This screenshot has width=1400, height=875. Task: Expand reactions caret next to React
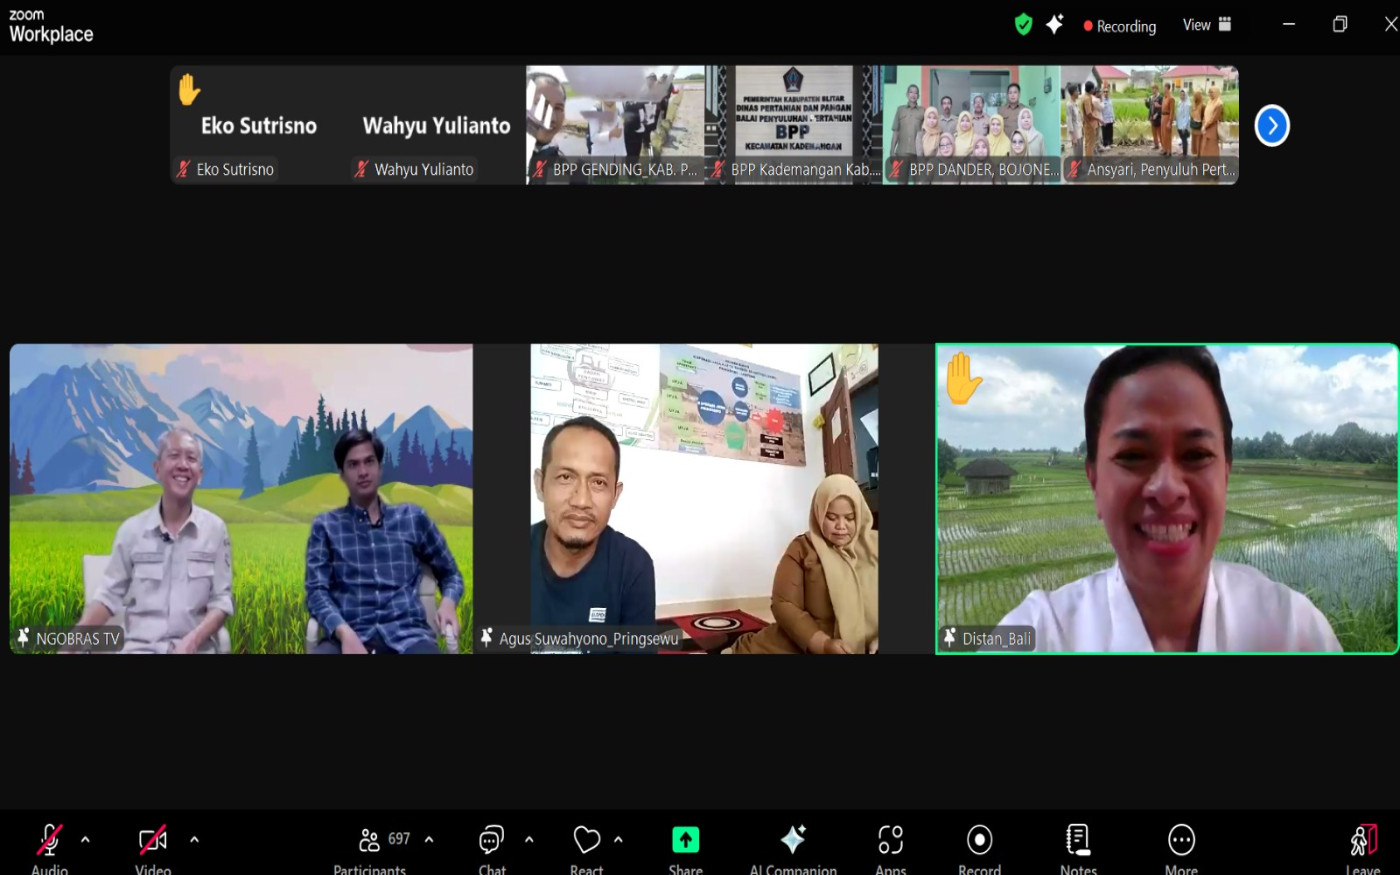tap(618, 840)
